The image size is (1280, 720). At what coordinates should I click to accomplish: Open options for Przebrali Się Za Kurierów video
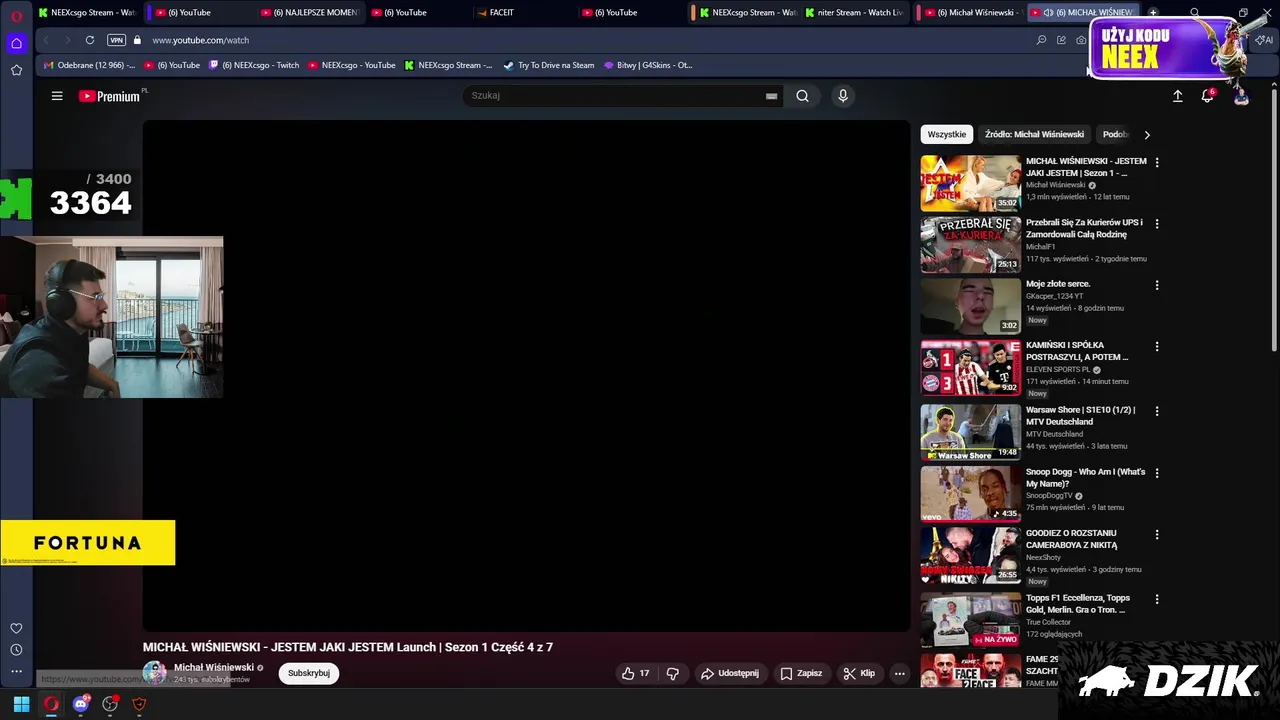coord(1157,223)
